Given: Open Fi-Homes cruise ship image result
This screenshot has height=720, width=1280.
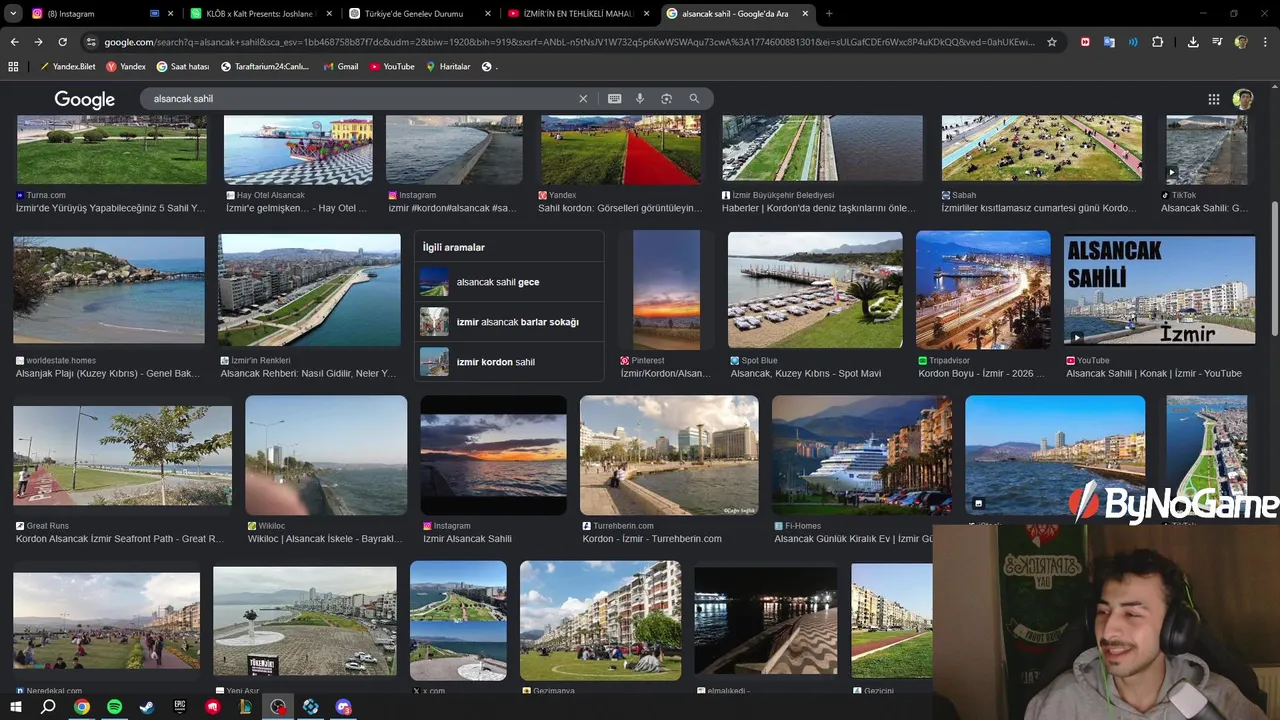Looking at the screenshot, I should pos(861,455).
